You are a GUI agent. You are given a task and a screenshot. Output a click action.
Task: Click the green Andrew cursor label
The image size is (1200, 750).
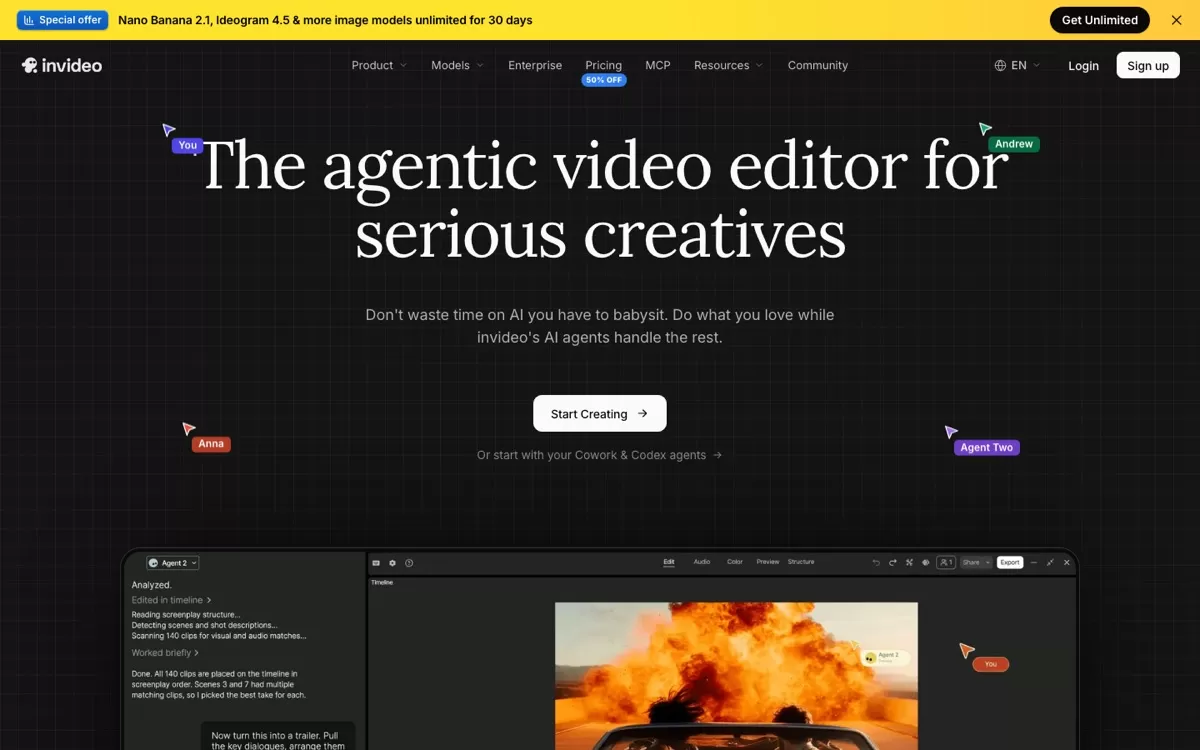(1014, 144)
